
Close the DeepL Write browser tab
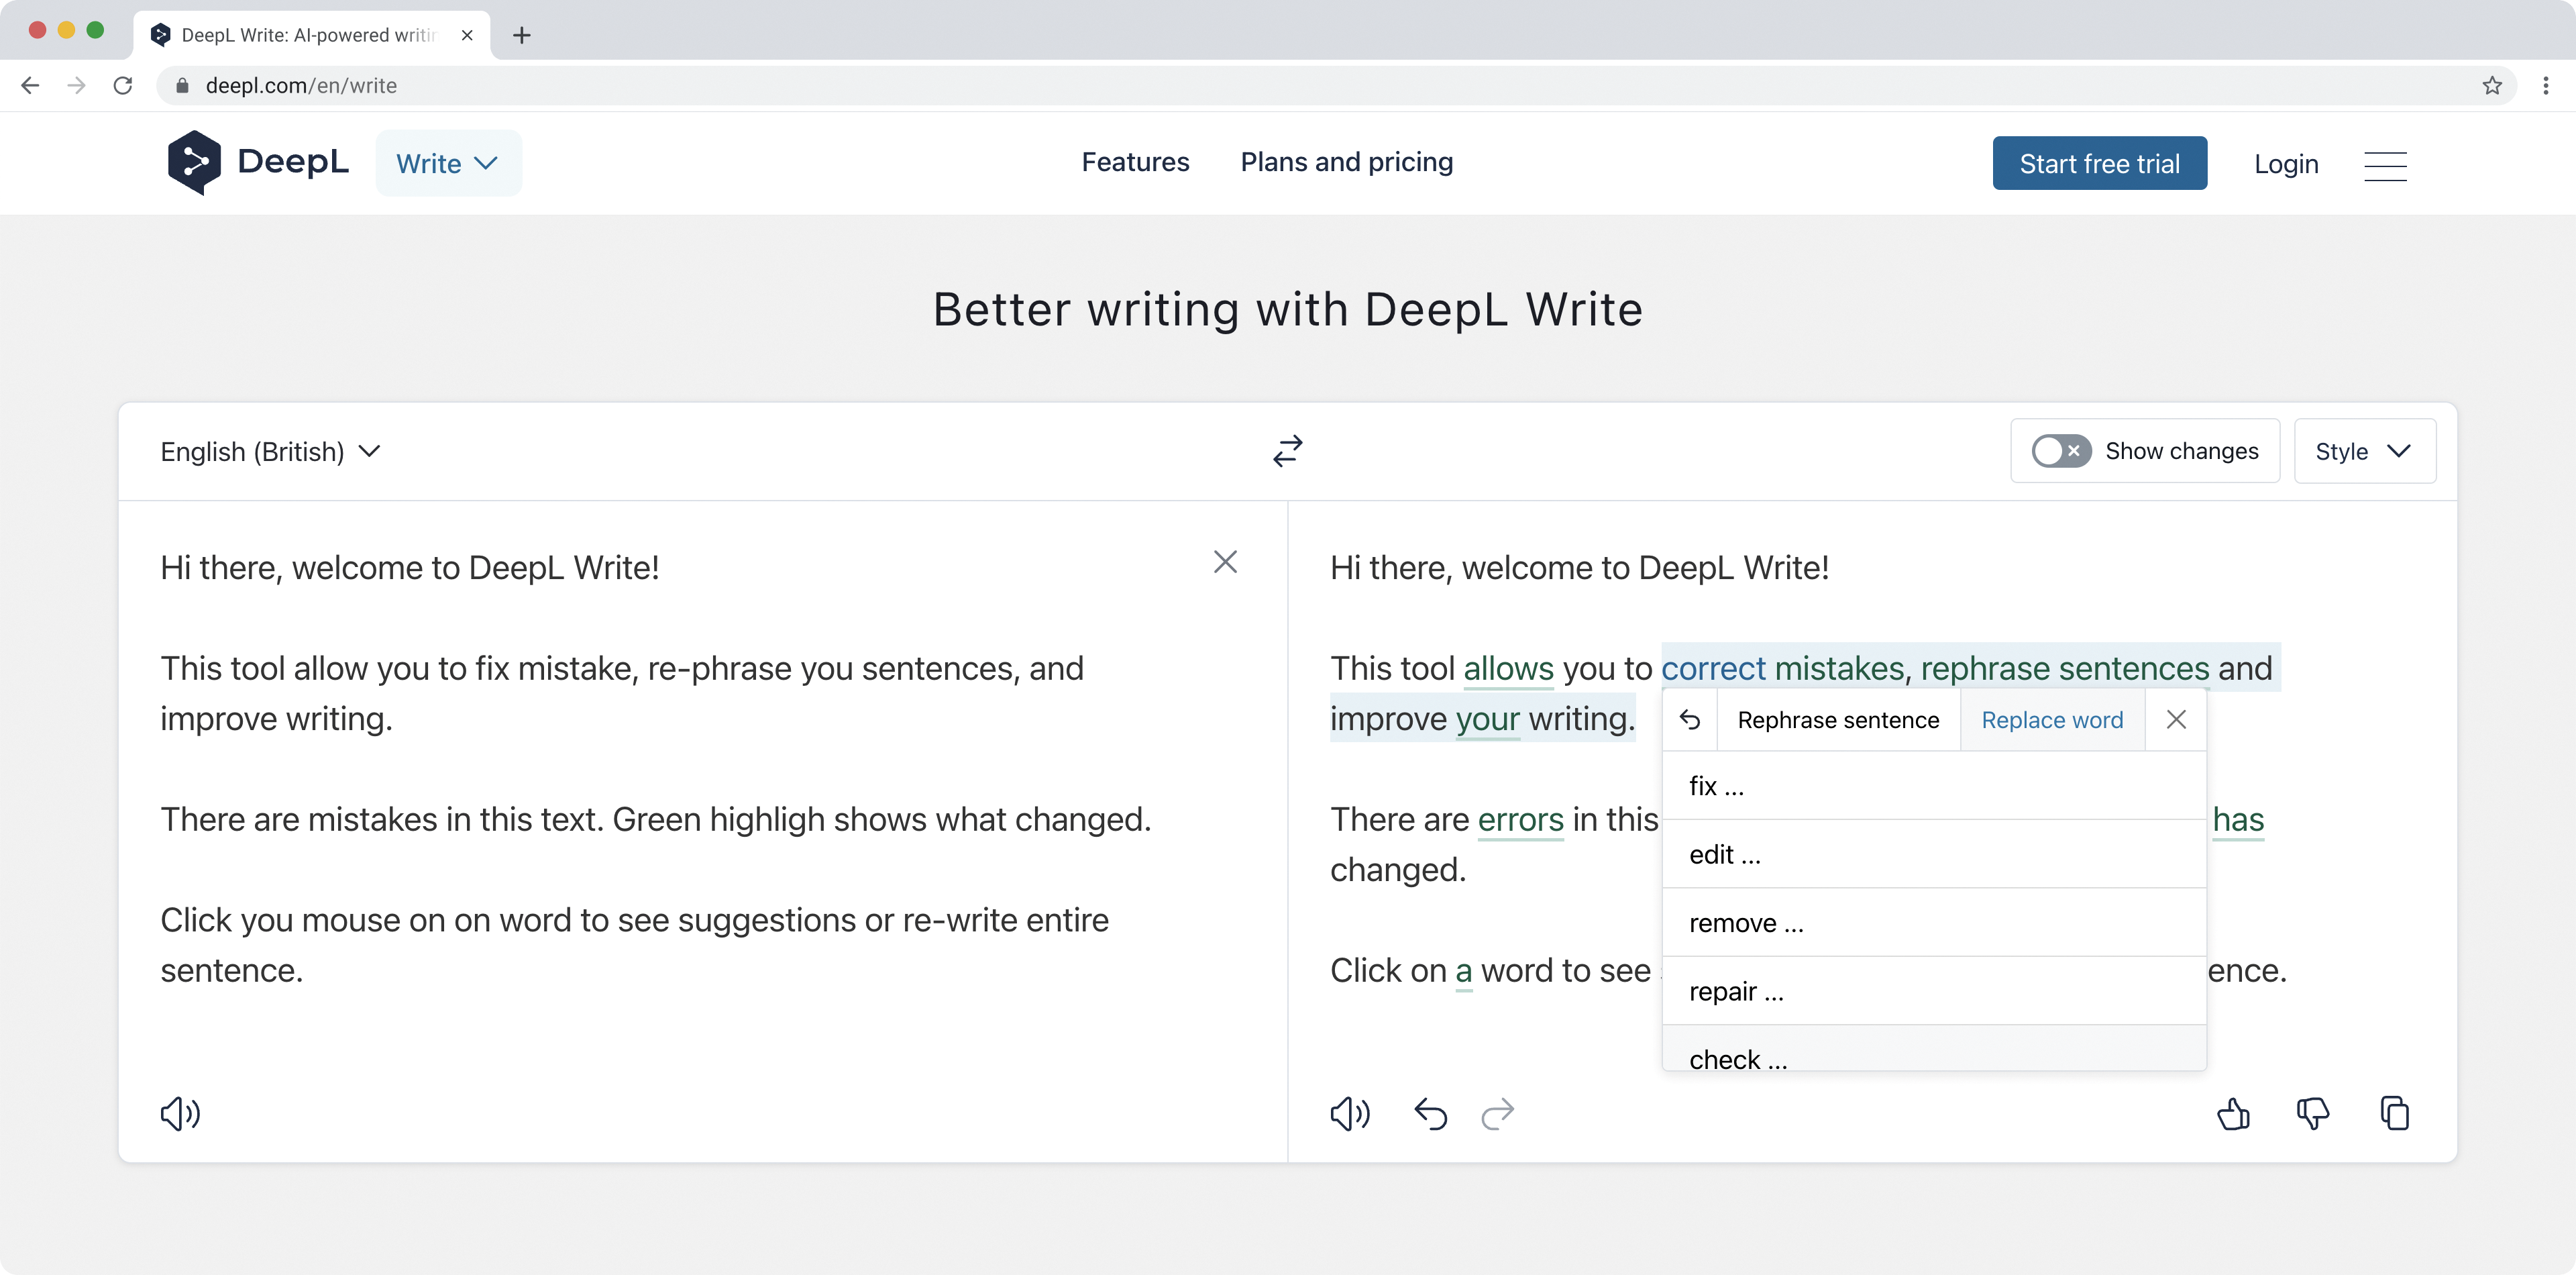coord(467,35)
